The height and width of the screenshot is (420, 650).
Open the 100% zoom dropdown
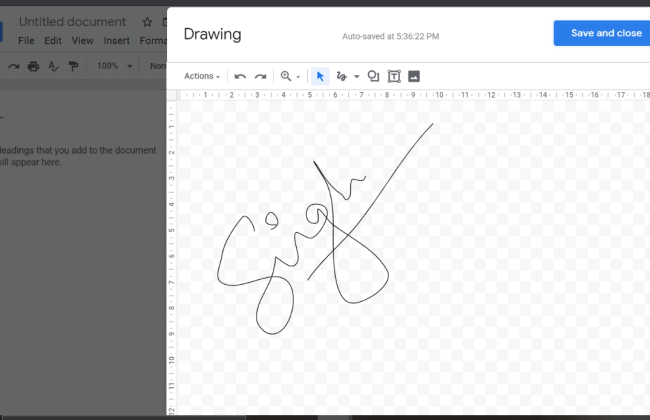pos(114,66)
